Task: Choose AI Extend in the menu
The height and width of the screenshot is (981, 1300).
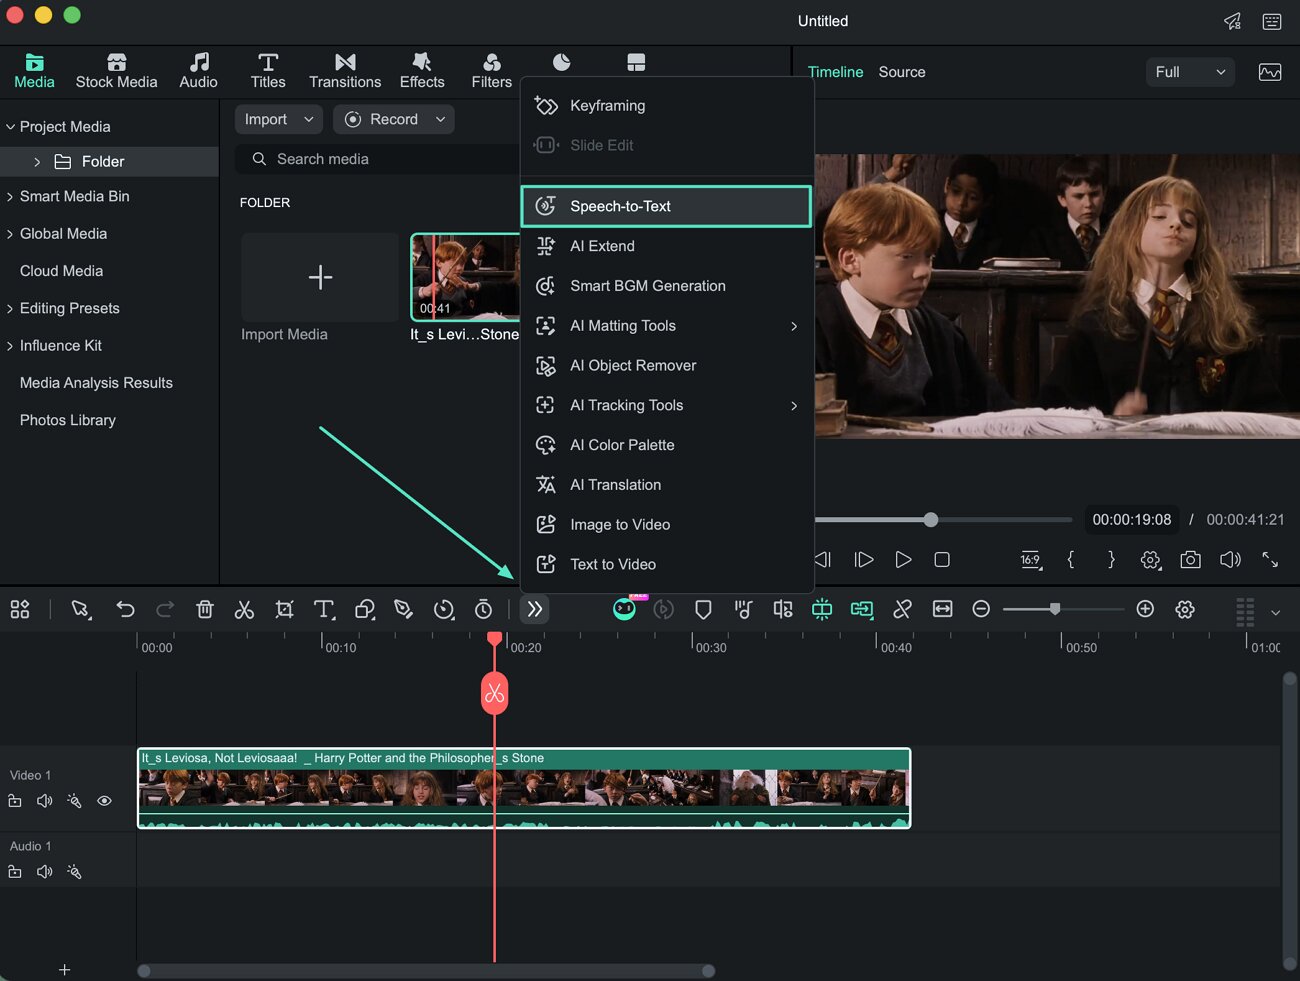Action: pos(666,246)
